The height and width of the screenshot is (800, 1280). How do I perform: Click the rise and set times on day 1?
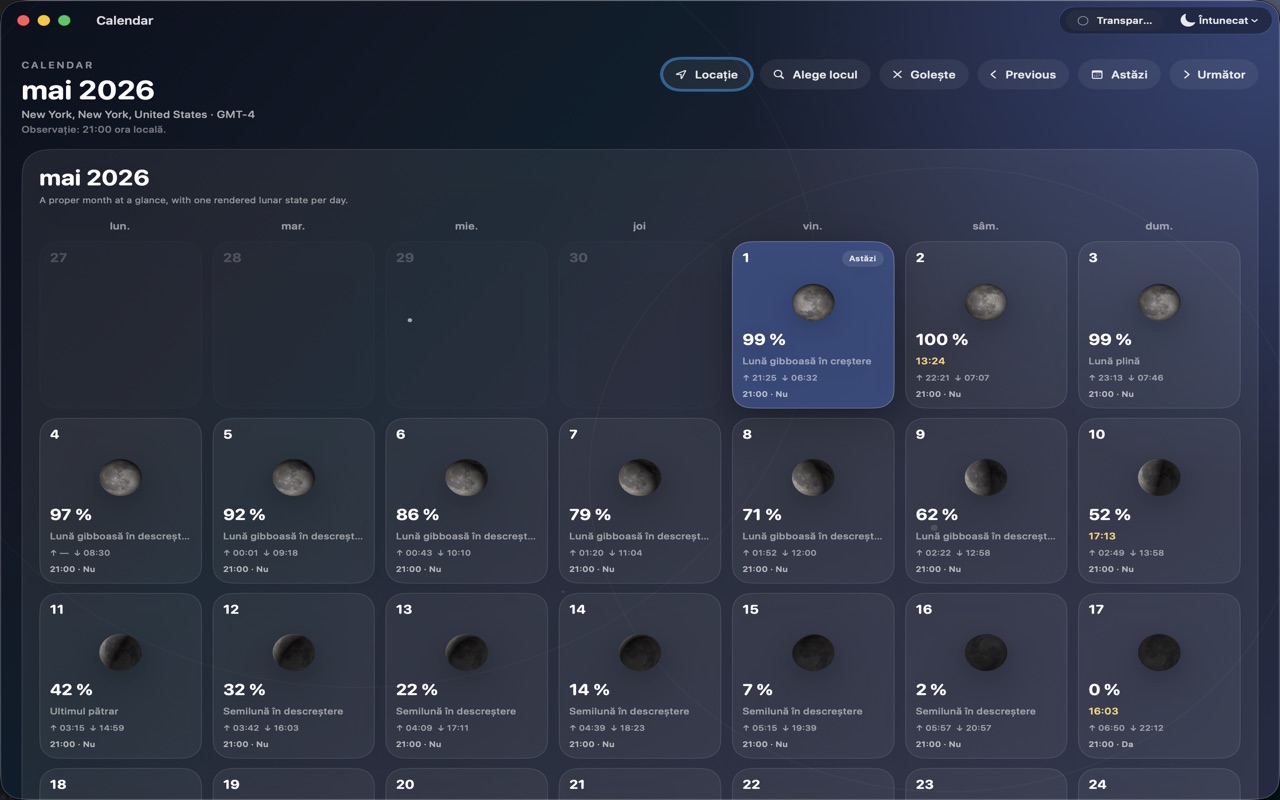(780, 378)
